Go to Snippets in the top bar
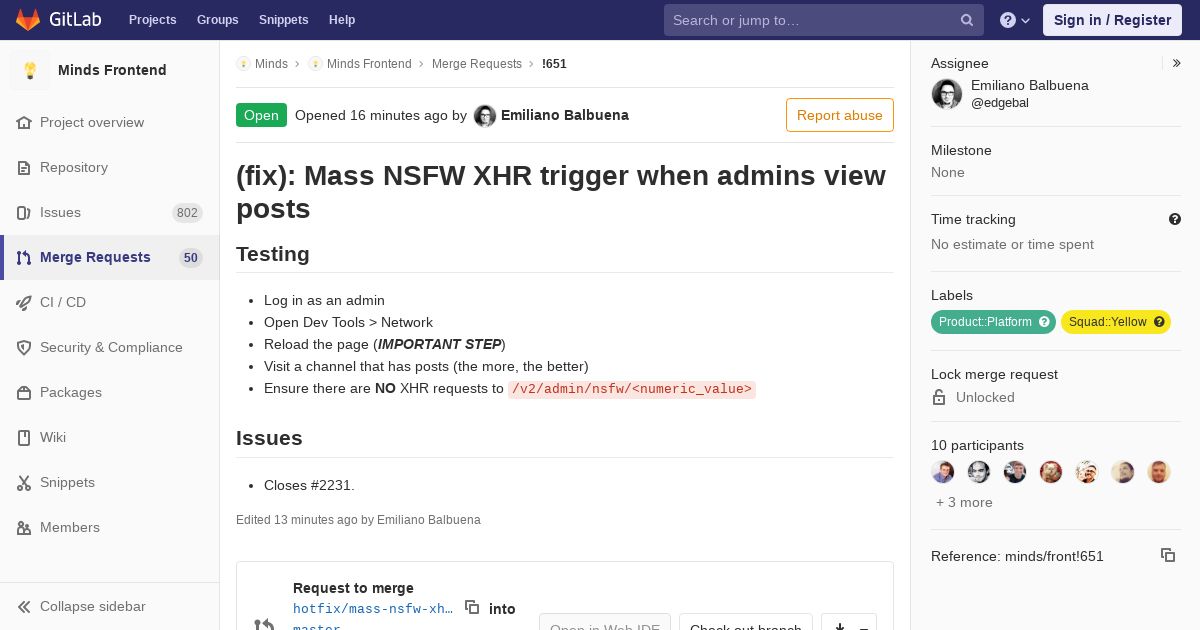The image size is (1200, 630). click(283, 20)
